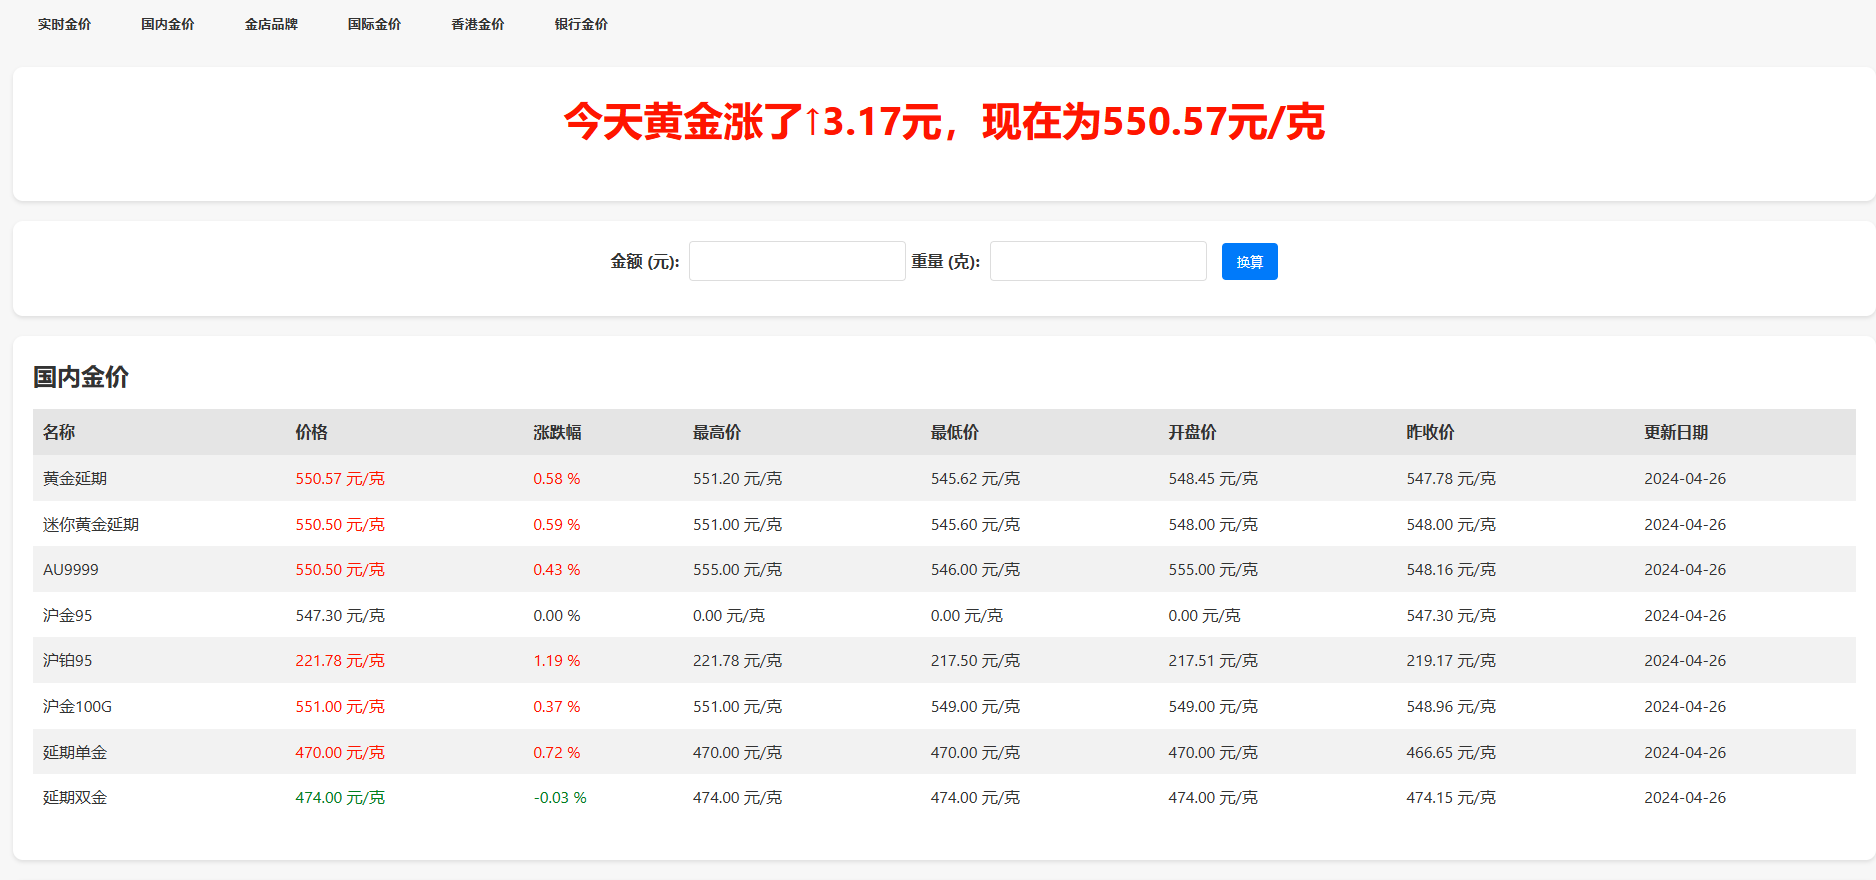Click the 名称 column header
This screenshot has height=880, width=1876.
click(x=59, y=432)
